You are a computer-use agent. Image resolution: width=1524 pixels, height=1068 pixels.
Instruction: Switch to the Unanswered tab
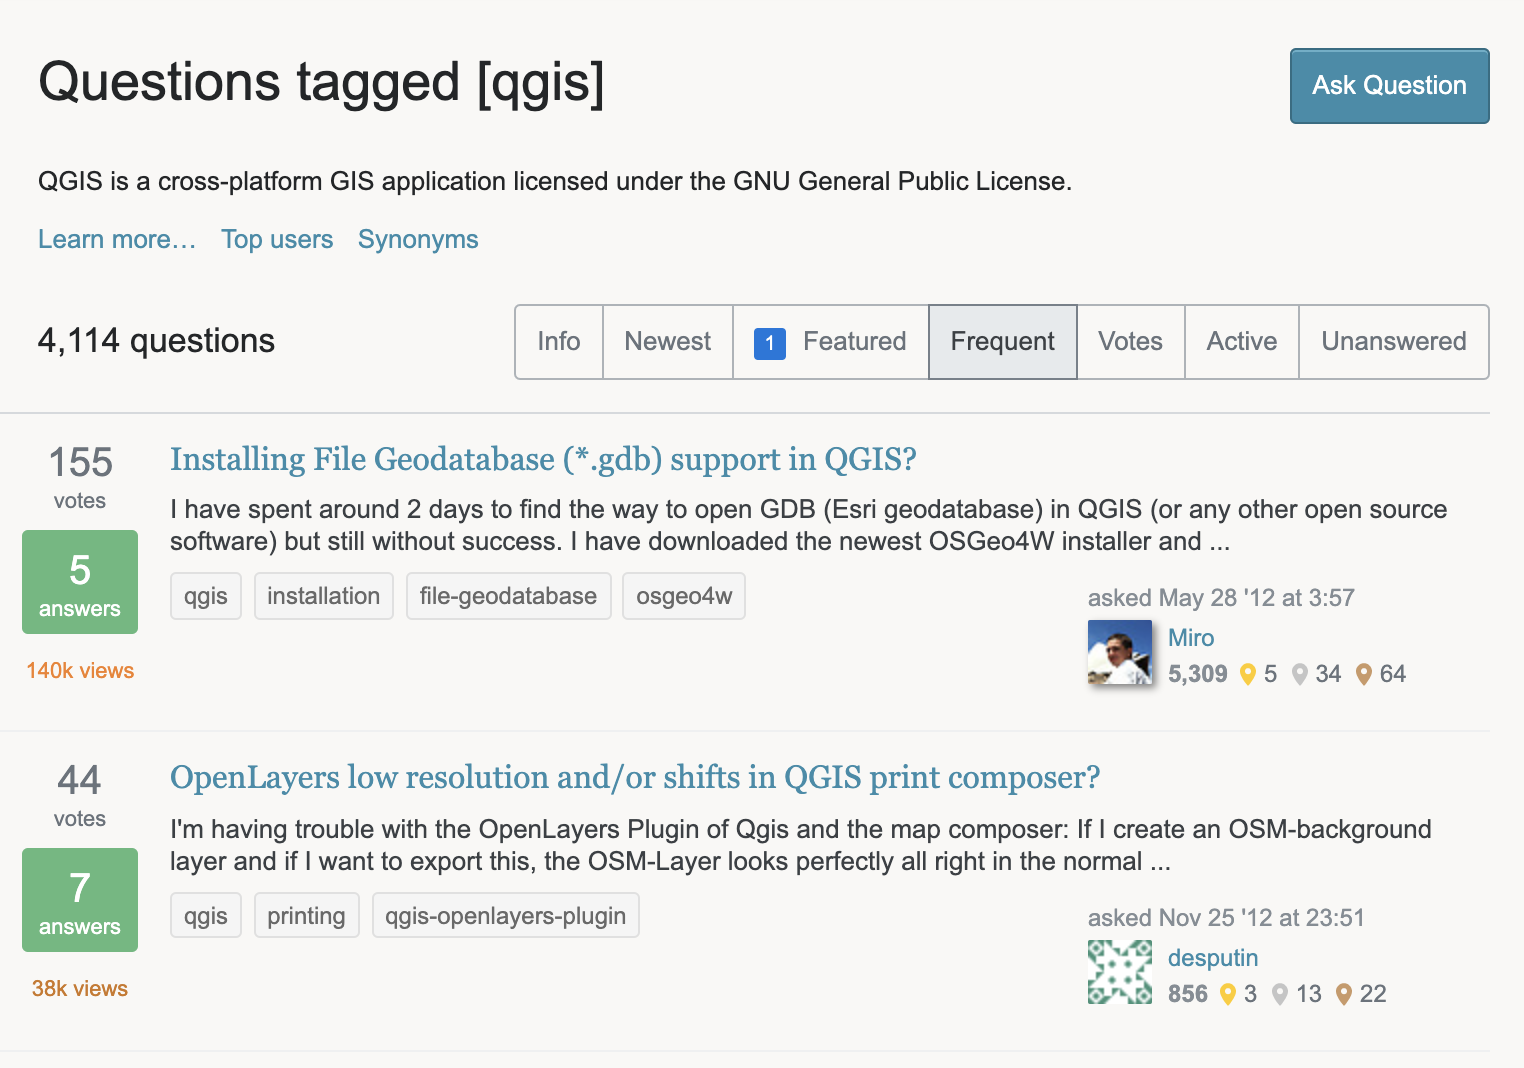(x=1394, y=342)
